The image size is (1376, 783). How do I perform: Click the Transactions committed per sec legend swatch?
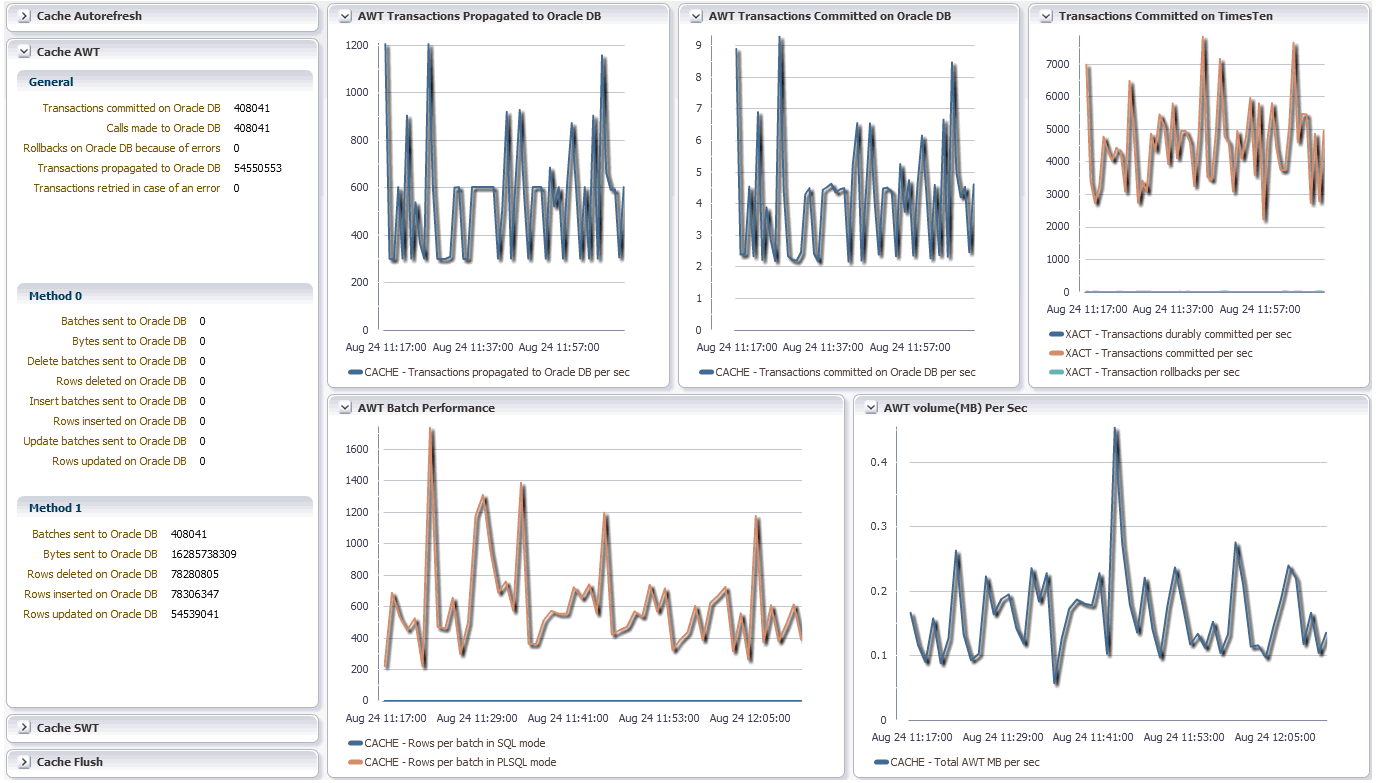click(x=1055, y=353)
